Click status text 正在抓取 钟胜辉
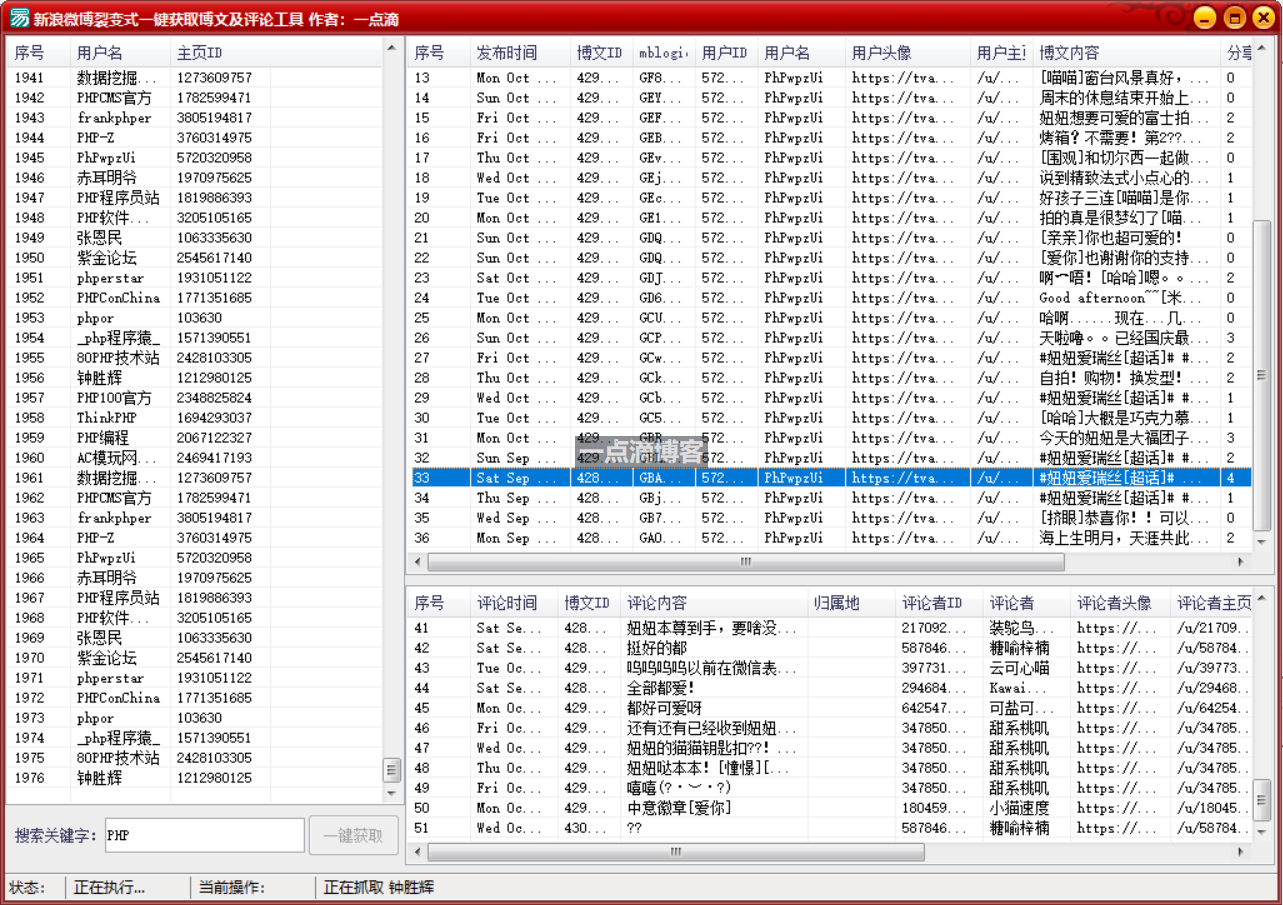Image resolution: width=1283 pixels, height=905 pixels. tap(379, 888)
